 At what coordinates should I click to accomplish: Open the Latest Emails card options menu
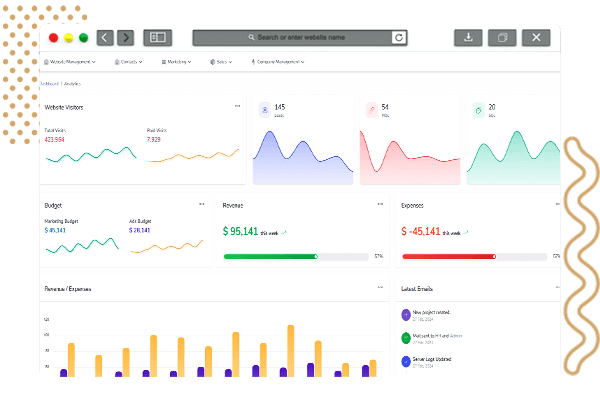tap(558, 287)
